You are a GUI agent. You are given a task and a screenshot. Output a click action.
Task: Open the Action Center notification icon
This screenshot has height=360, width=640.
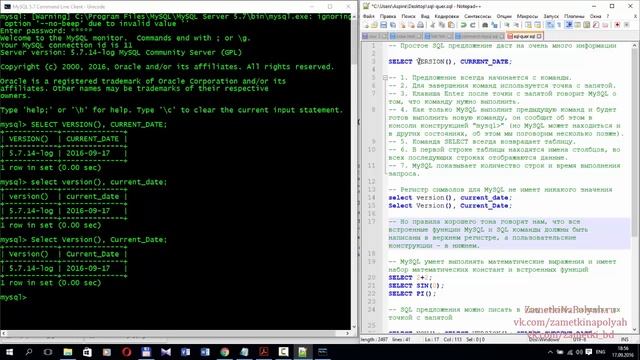[589, 352]
